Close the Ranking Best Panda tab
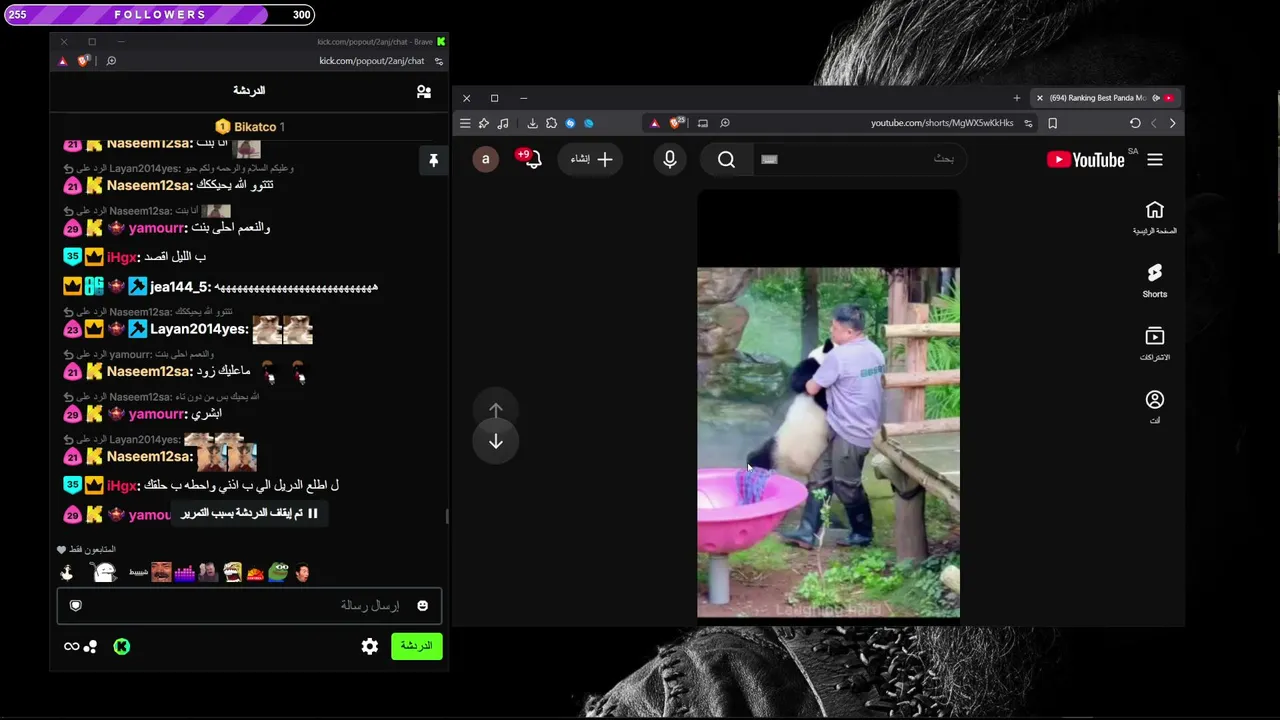 pyautogui.click(x=1040, y=98)
